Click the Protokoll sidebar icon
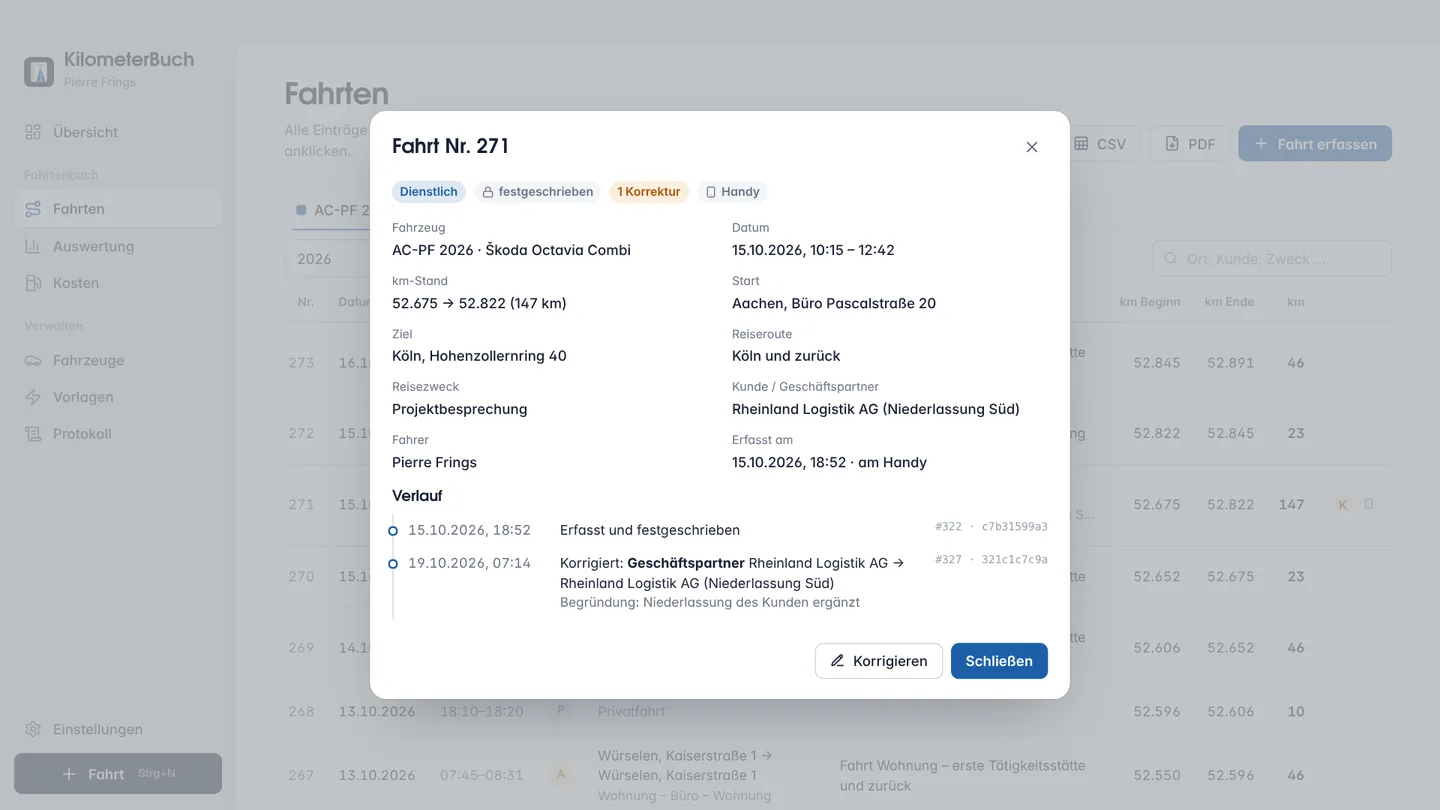1440x810 pixels. pyautogui.click(x=33, y=434)
